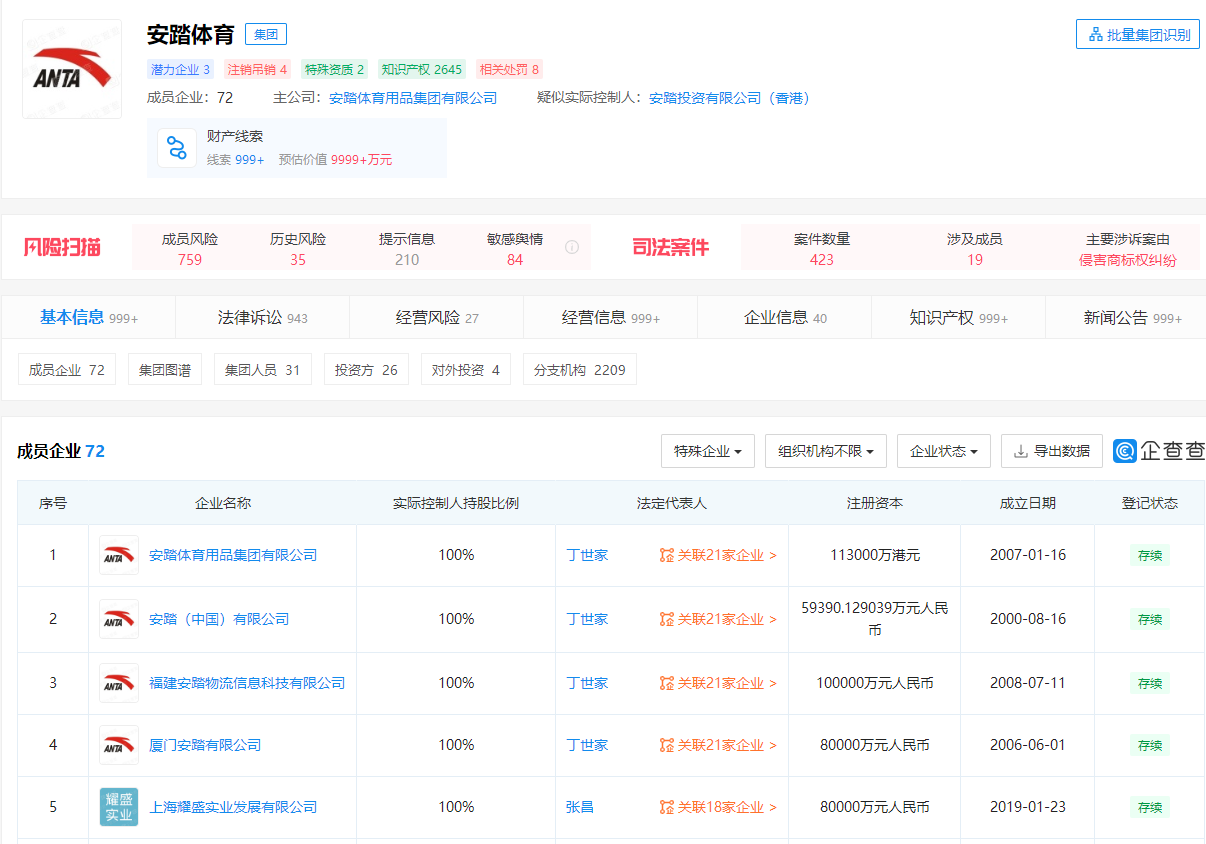The image size is (1206, 844).
Task: Select 集团图谱 sub-tab
Action: pos(165,370)
